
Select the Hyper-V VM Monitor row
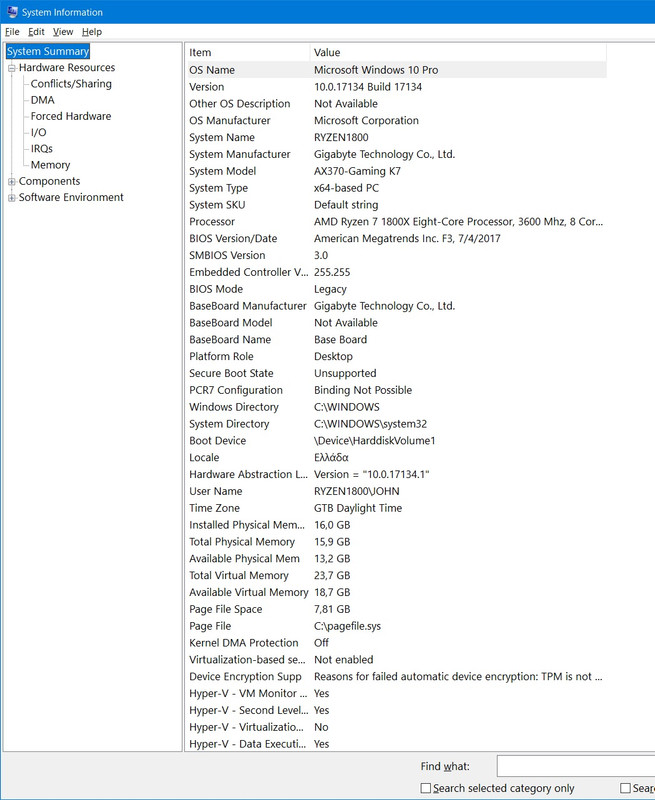tap(397, 693)
